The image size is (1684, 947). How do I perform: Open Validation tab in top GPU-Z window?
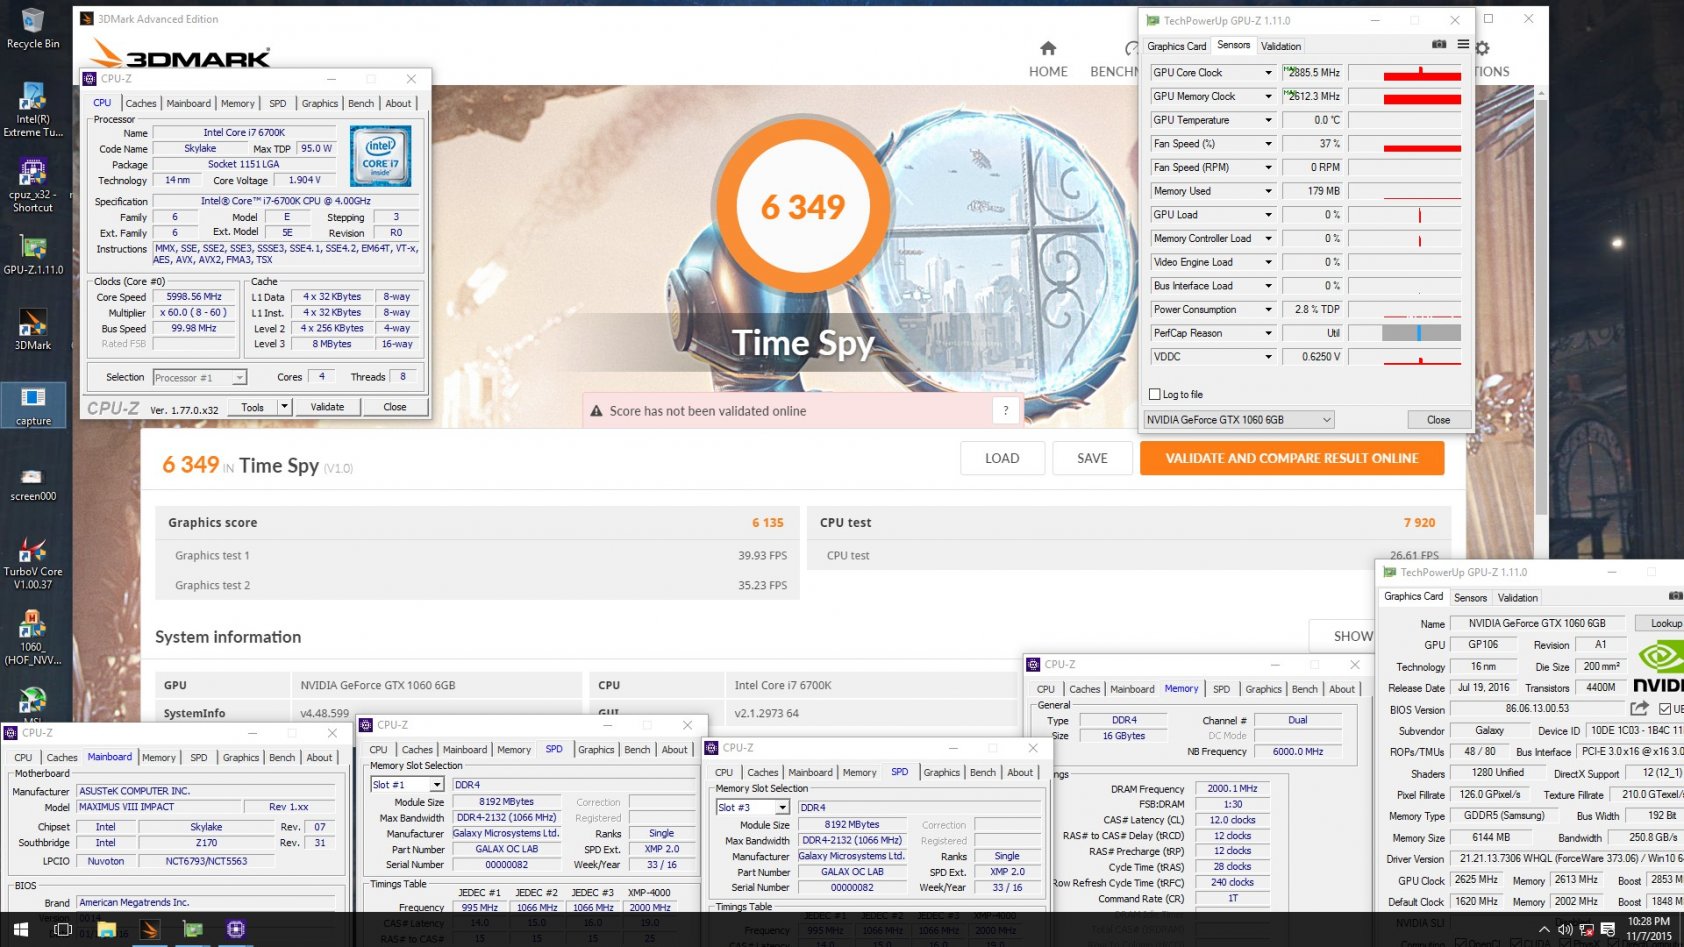[1281, 46]
